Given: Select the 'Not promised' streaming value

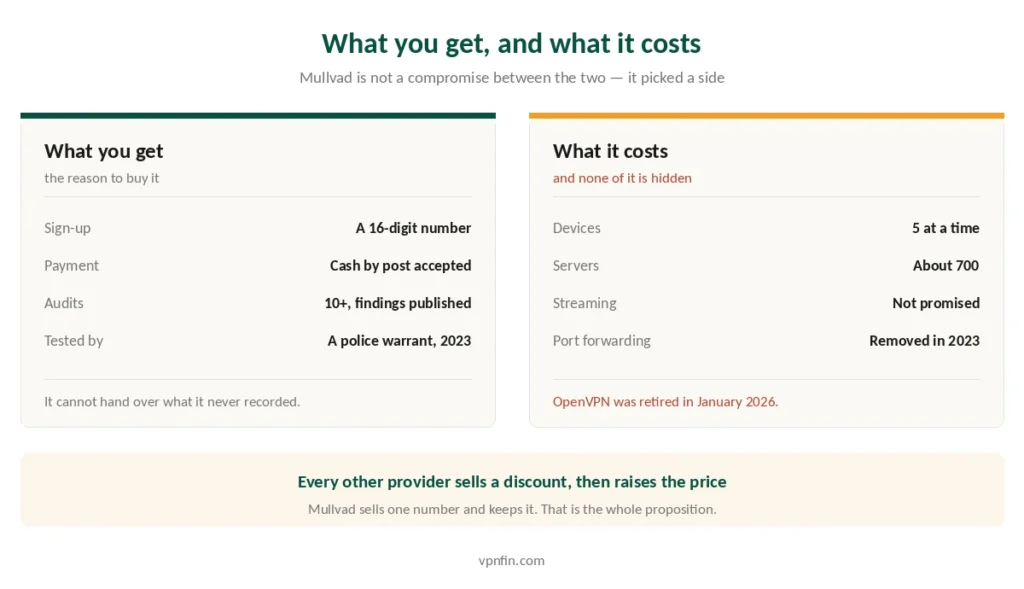Looking at the screenshot, I should pyautogui.click(x=936, y=303).
